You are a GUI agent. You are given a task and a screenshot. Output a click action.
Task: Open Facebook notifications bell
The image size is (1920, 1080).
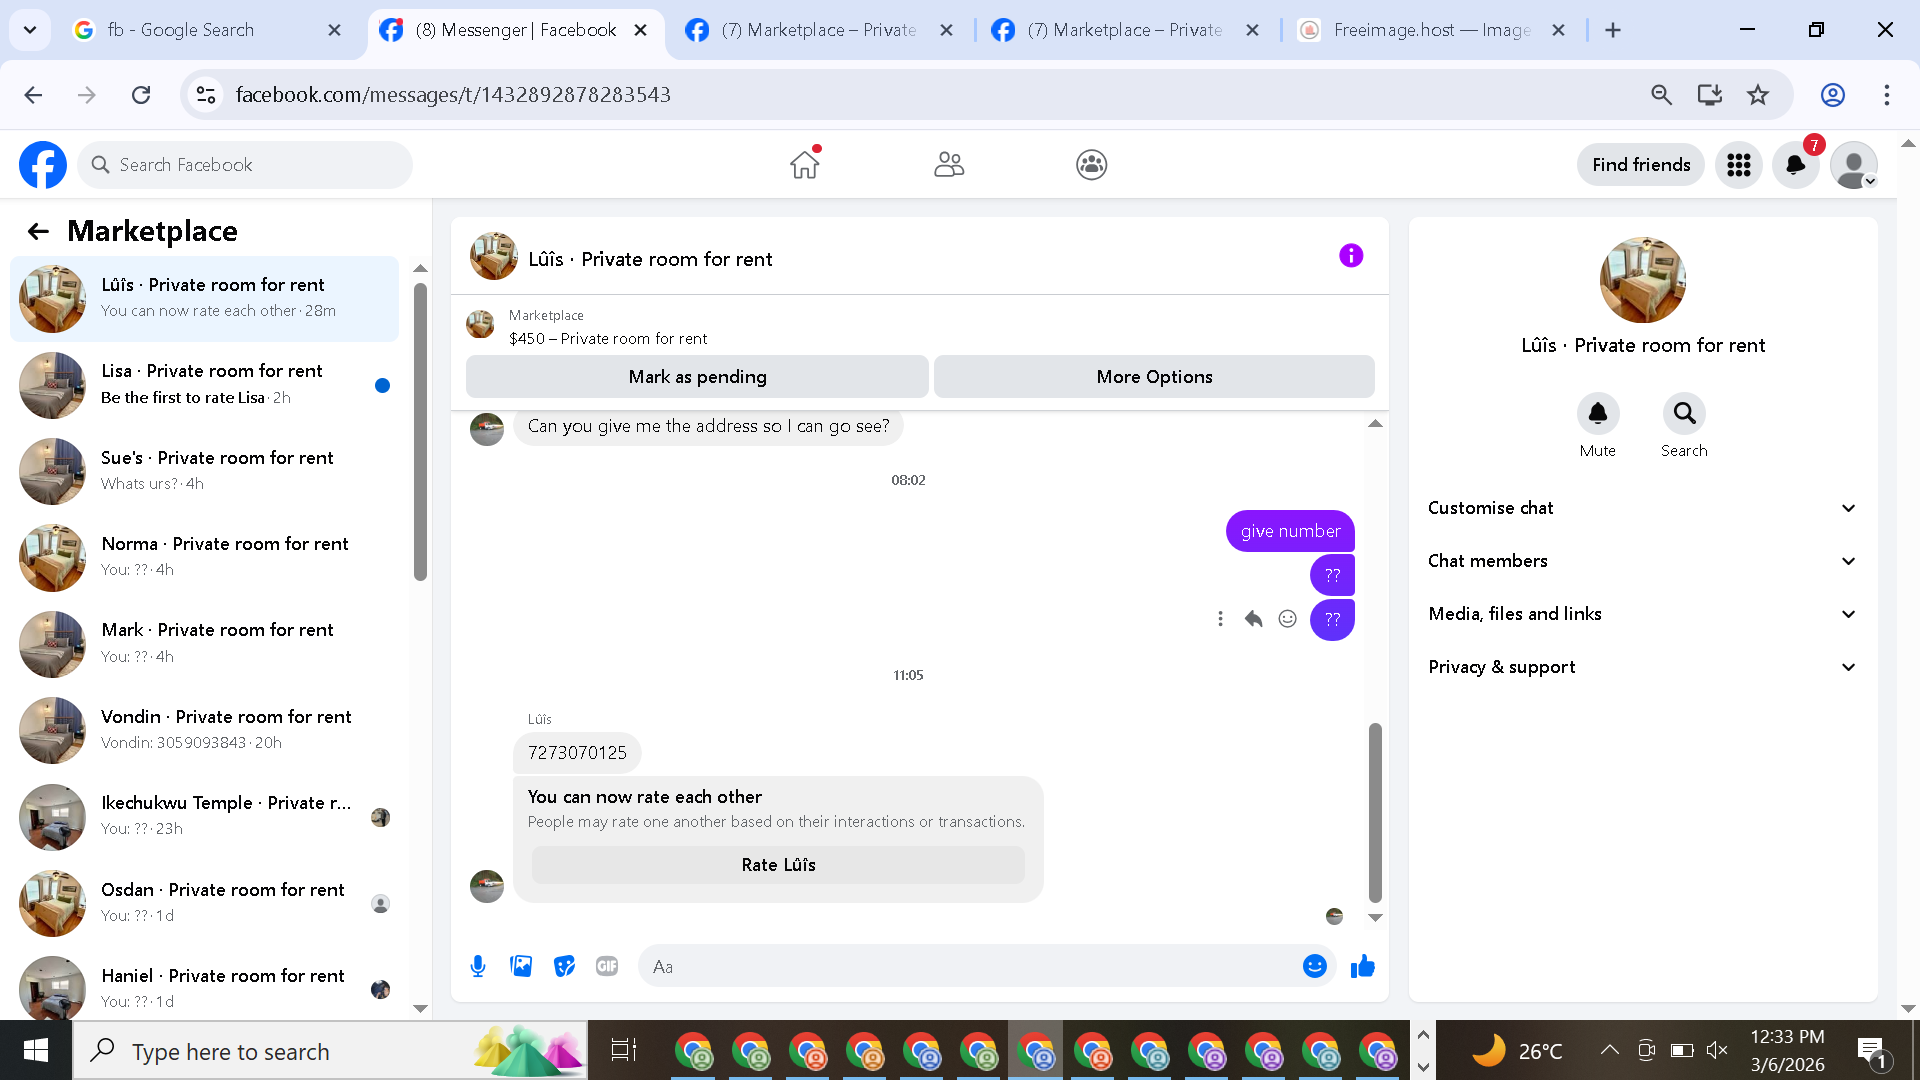1796,165
